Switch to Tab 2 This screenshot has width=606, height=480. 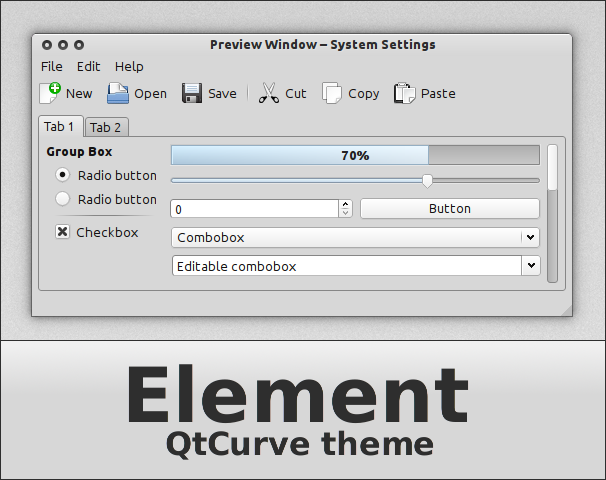point(106,127)
